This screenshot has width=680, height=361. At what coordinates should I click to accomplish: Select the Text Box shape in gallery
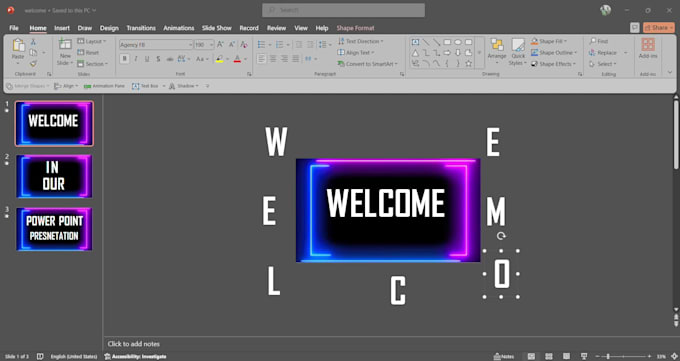[415, 42]
